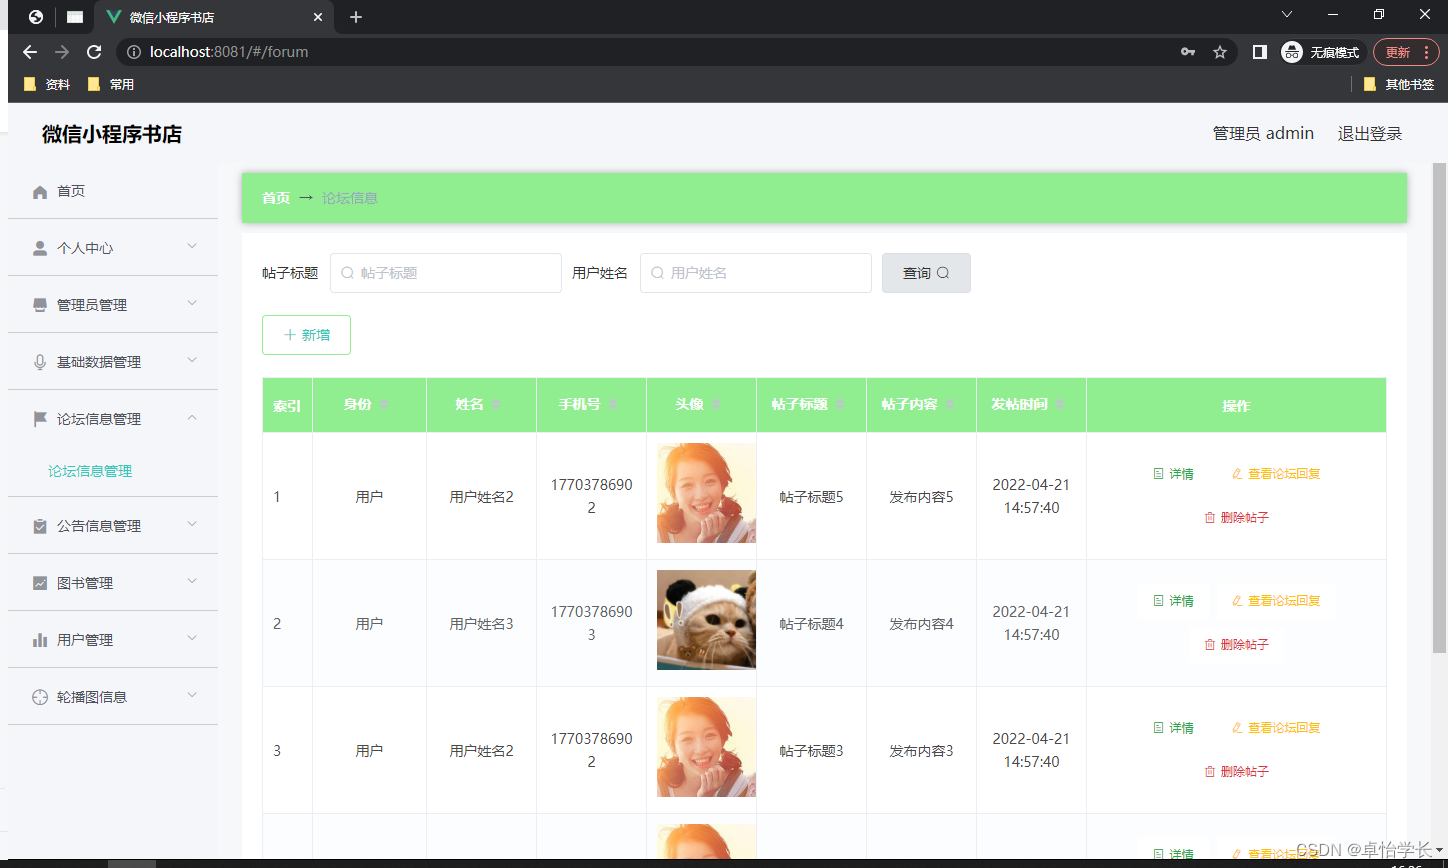Click the 用户姓名 search input field
Viewport: 1448px width, 868px height.
[x=756, y=273]
